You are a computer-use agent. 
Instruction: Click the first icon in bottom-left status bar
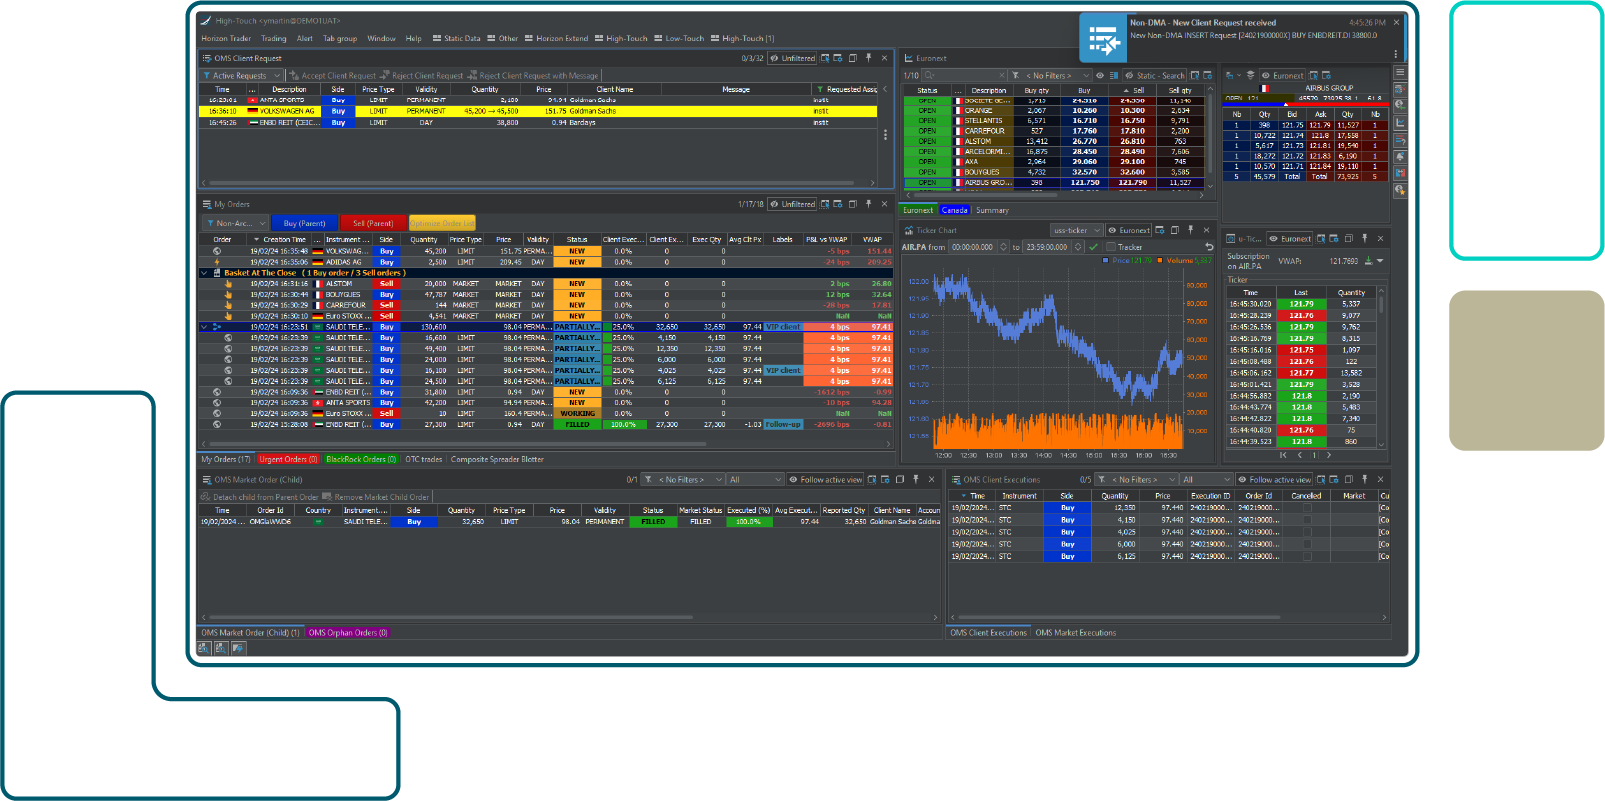203,648
